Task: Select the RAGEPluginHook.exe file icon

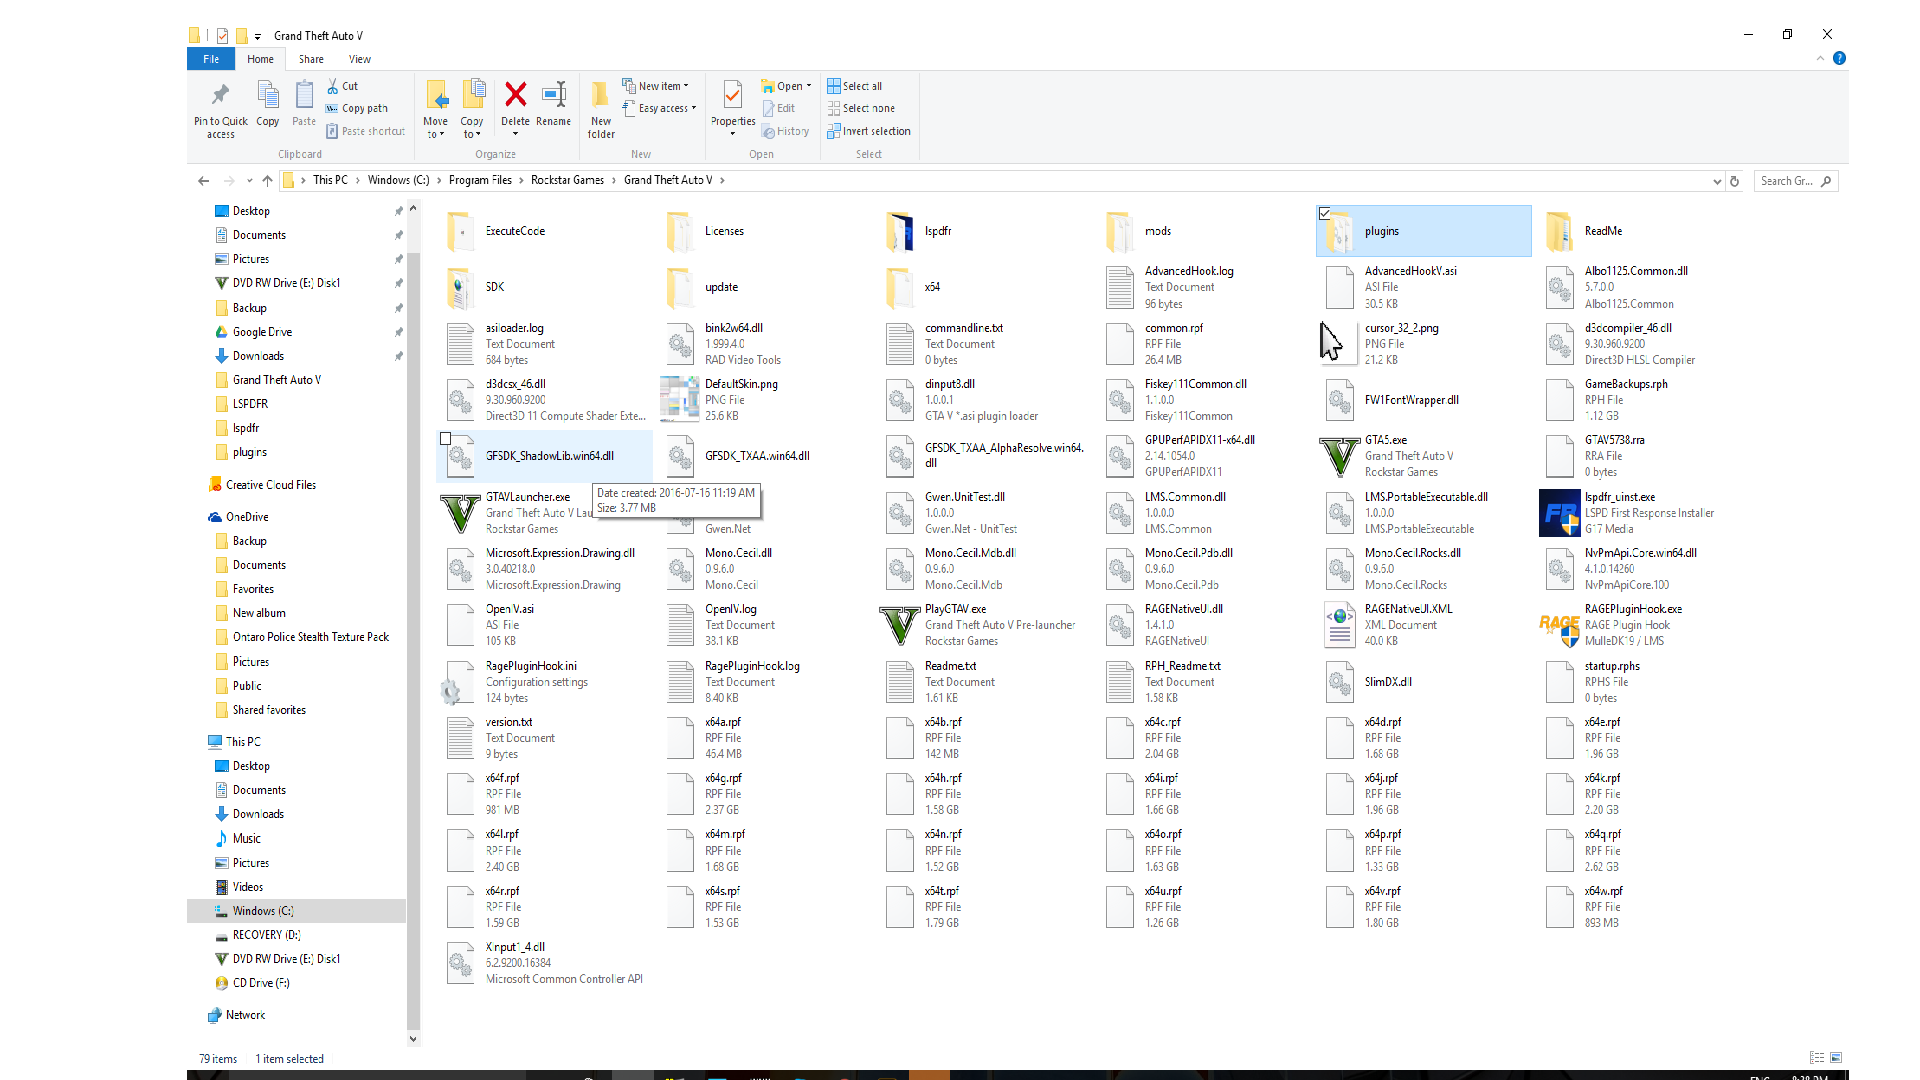Action: point(1559,625)
